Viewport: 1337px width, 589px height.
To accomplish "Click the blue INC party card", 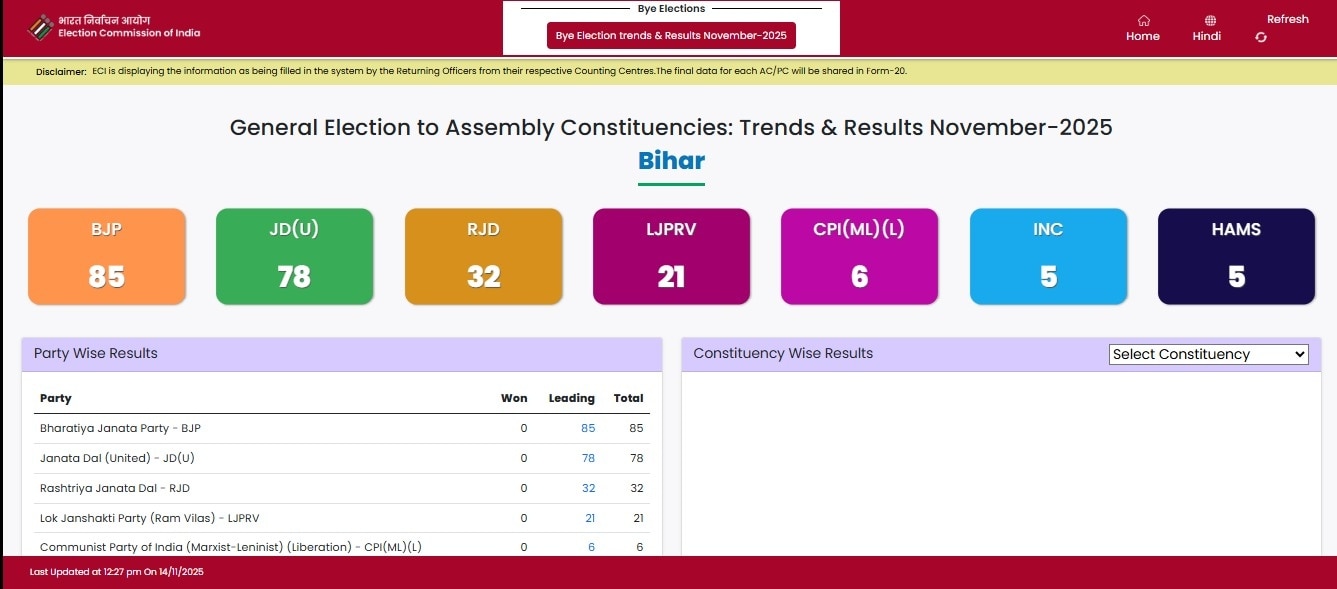I will coord(1048,256).
